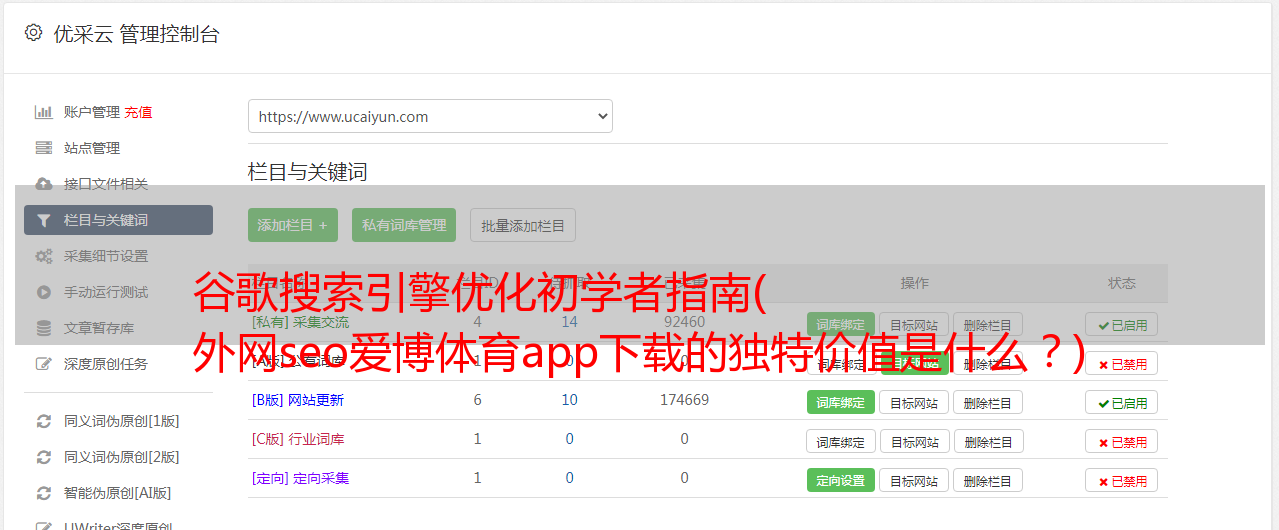Go to 站点管理
Screen dimensions: 1279x530
tap(92, 148)
